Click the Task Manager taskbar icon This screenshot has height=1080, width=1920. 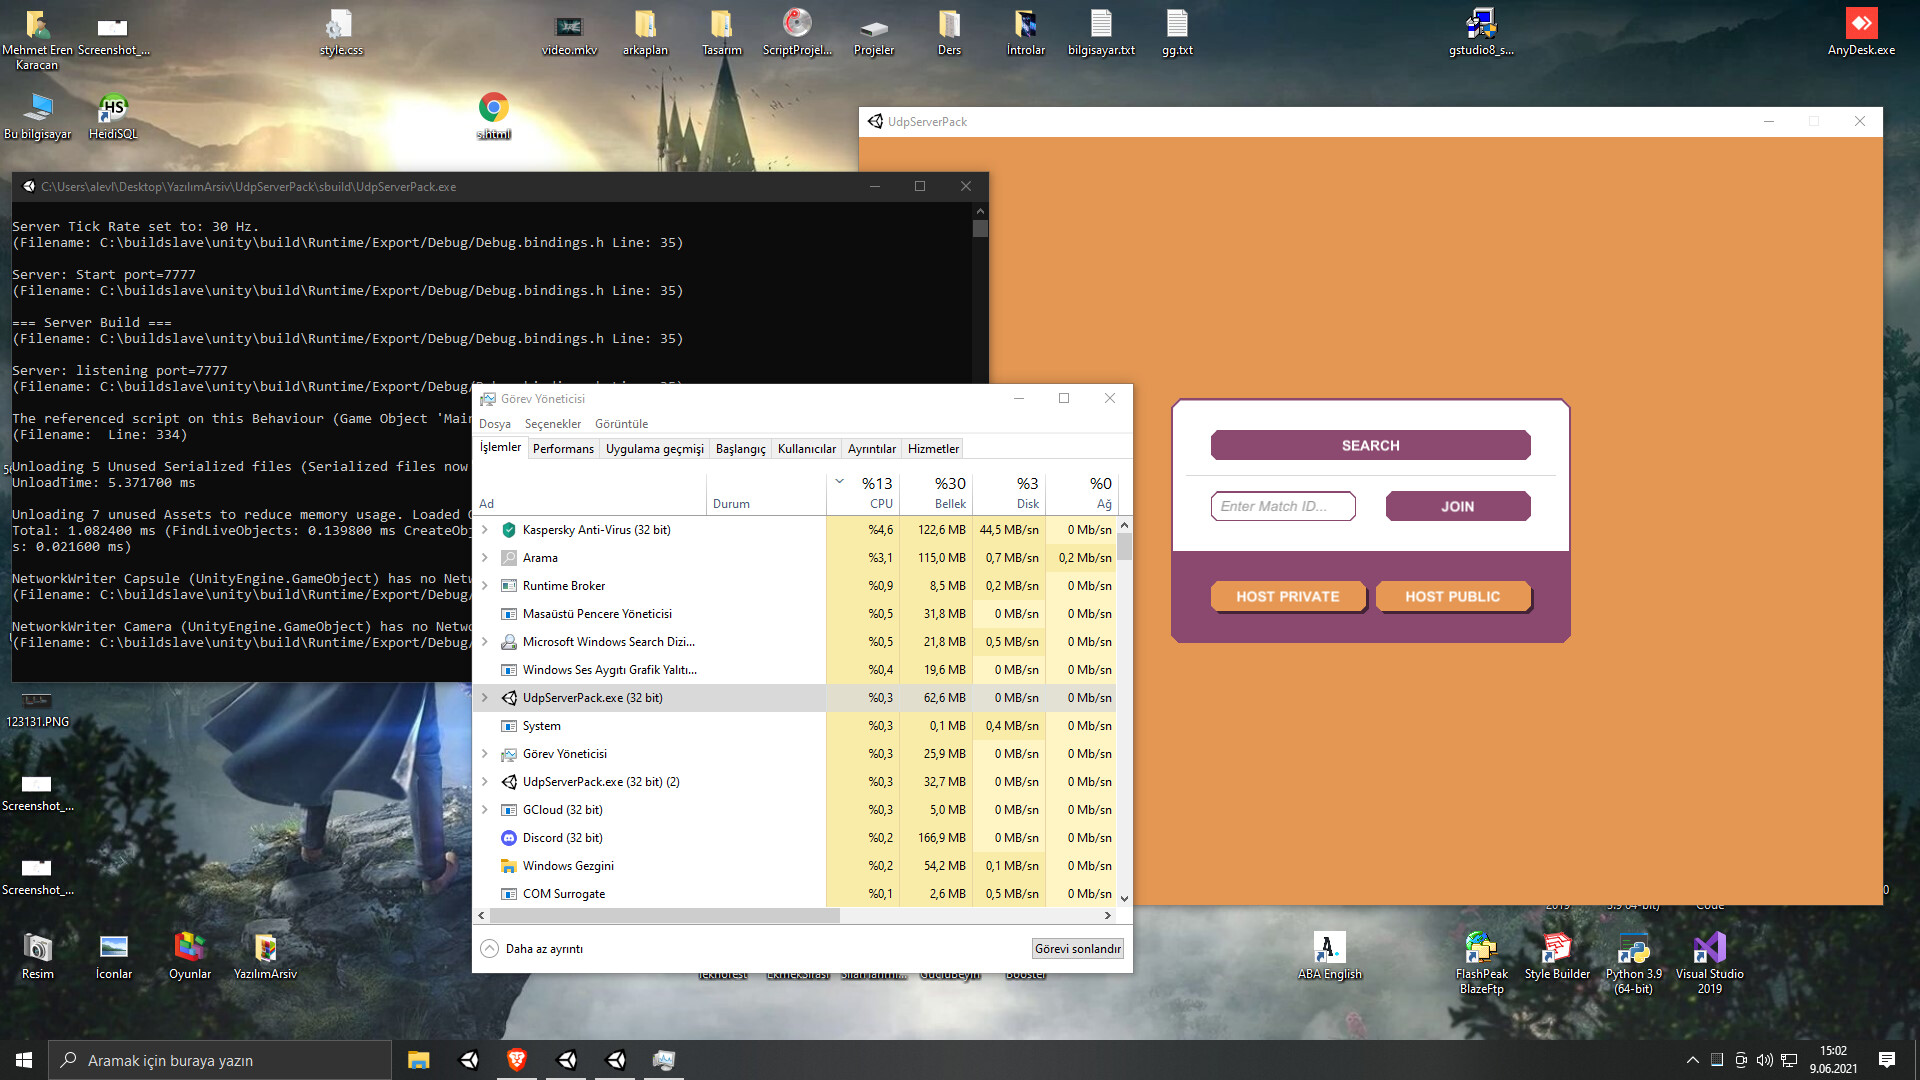click(664, 1060)
